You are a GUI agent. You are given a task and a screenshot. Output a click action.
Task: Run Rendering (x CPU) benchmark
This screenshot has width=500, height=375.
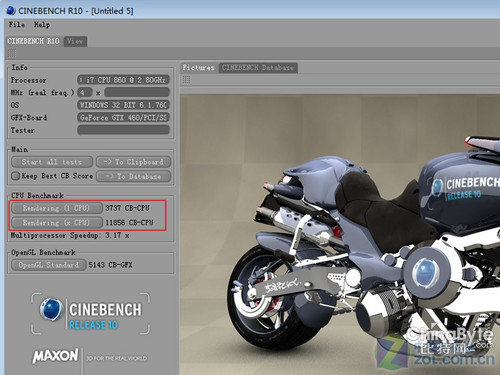click(x=56, y=222)
